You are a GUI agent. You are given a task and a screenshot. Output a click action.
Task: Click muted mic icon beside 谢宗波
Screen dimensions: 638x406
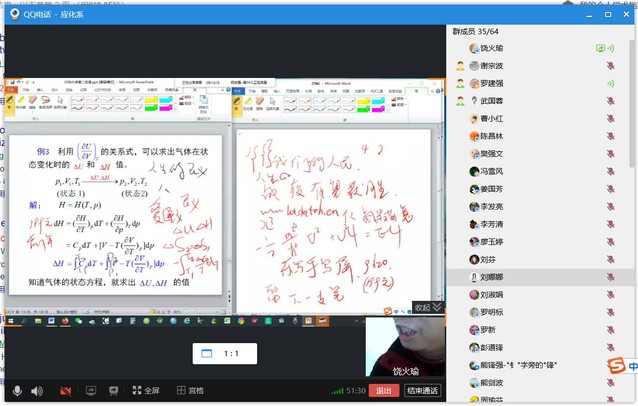pyautogui.click(x=610, y=65)
